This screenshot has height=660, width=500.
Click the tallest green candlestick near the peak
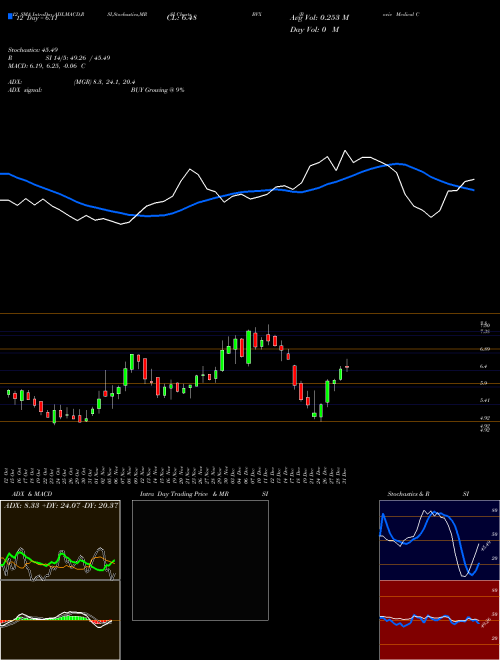coord(248,347)
